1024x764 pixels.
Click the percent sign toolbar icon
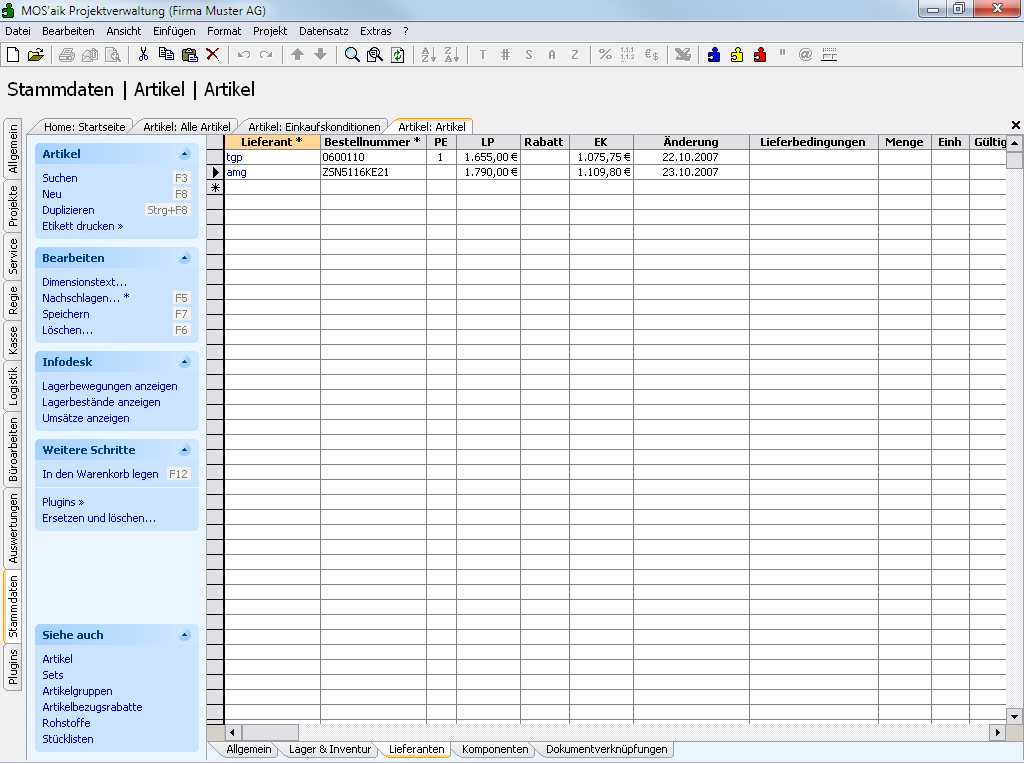[x=605, y=55]
